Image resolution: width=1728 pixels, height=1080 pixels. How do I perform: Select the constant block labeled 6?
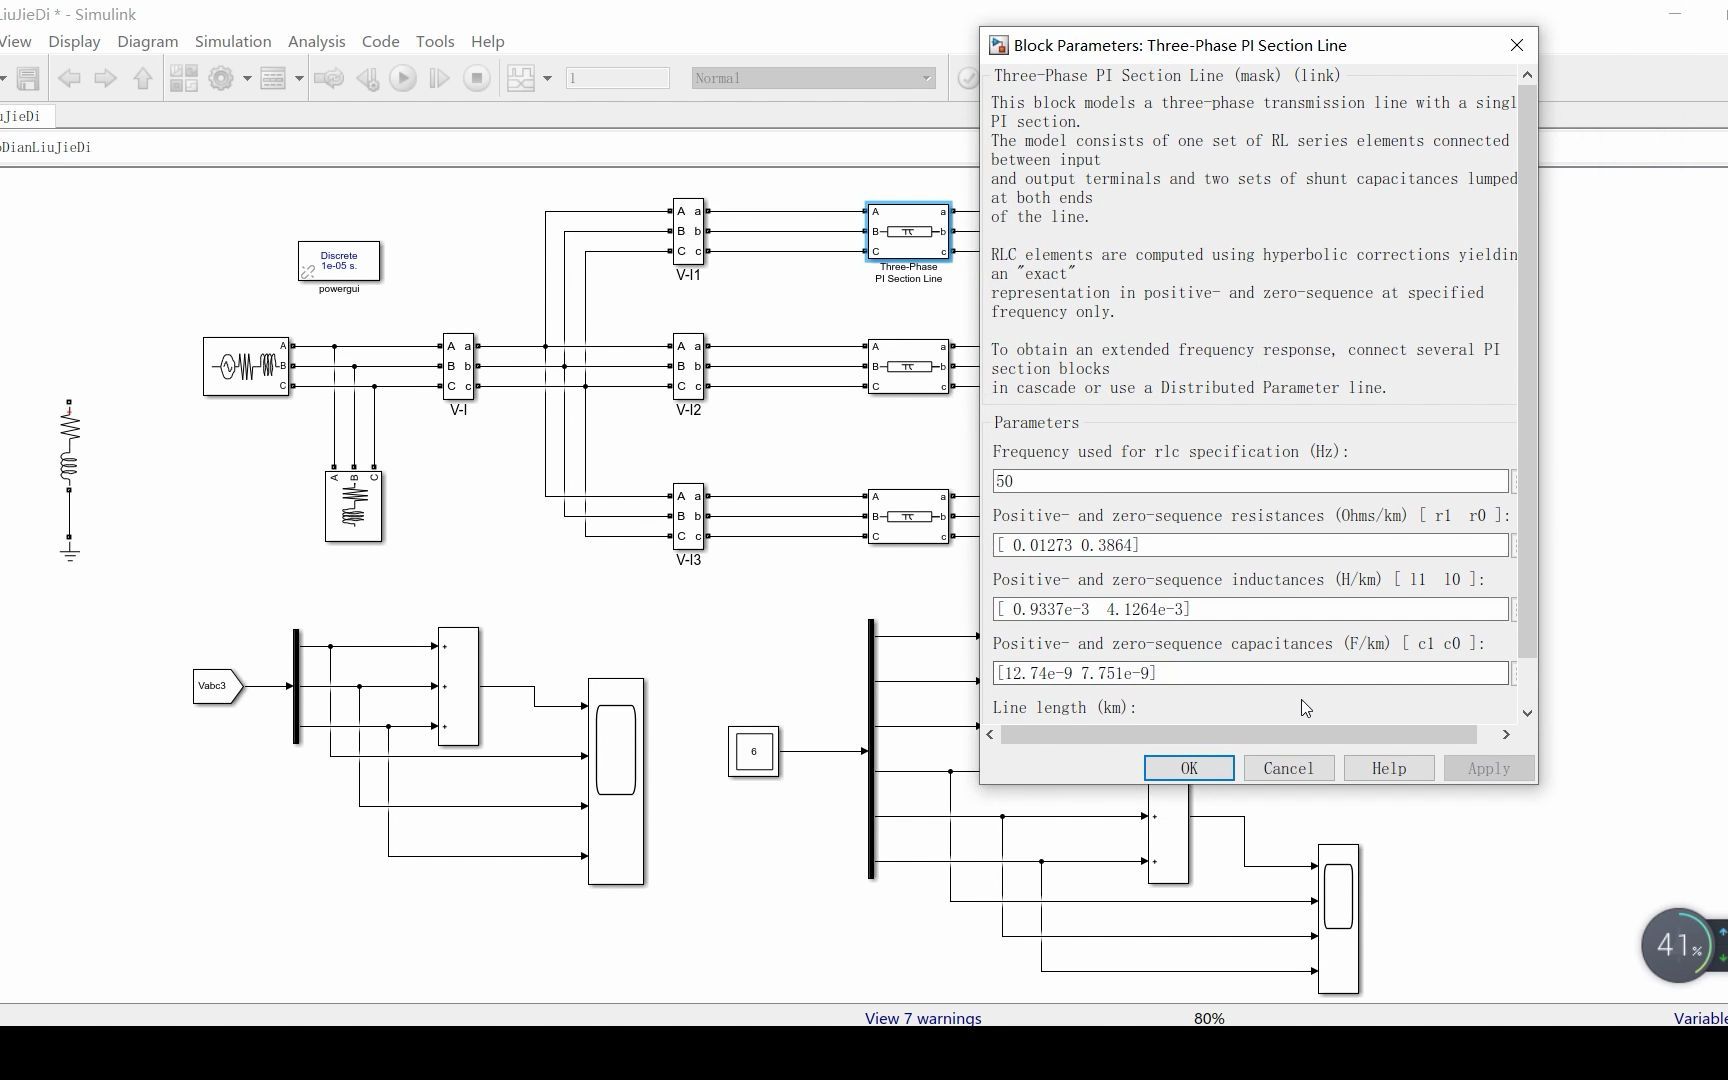tap(754, 752)
